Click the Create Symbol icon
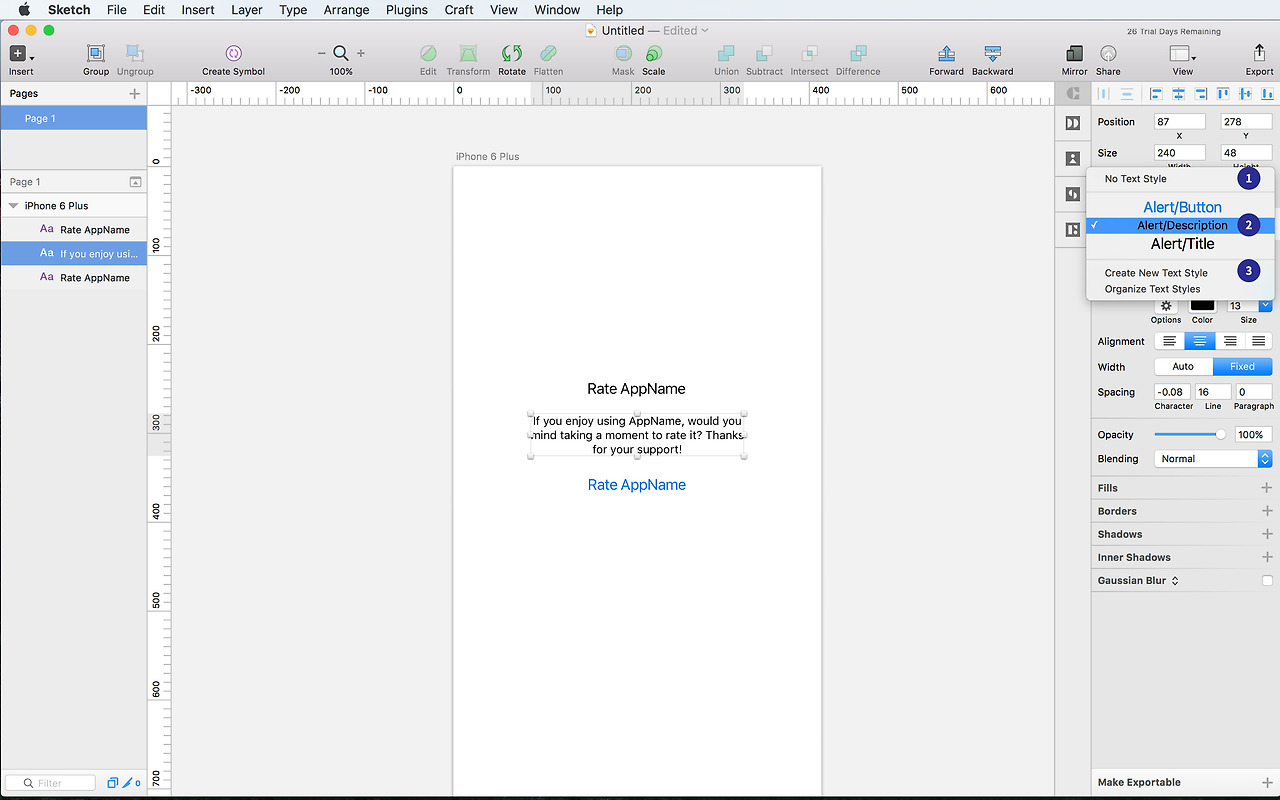 point(233,54)
